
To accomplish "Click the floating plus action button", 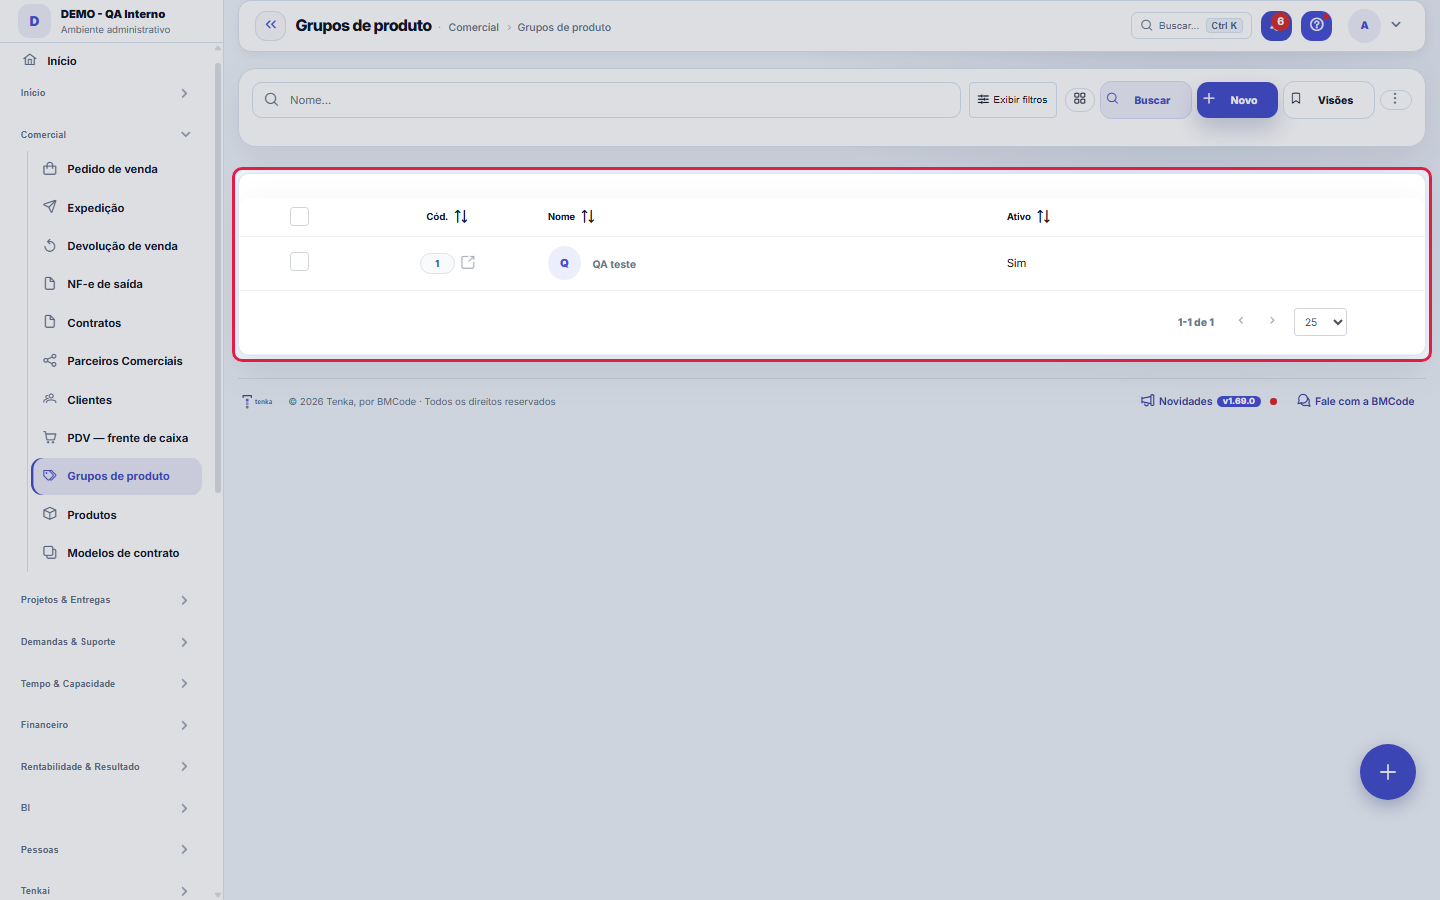I will click(1388, 772).
